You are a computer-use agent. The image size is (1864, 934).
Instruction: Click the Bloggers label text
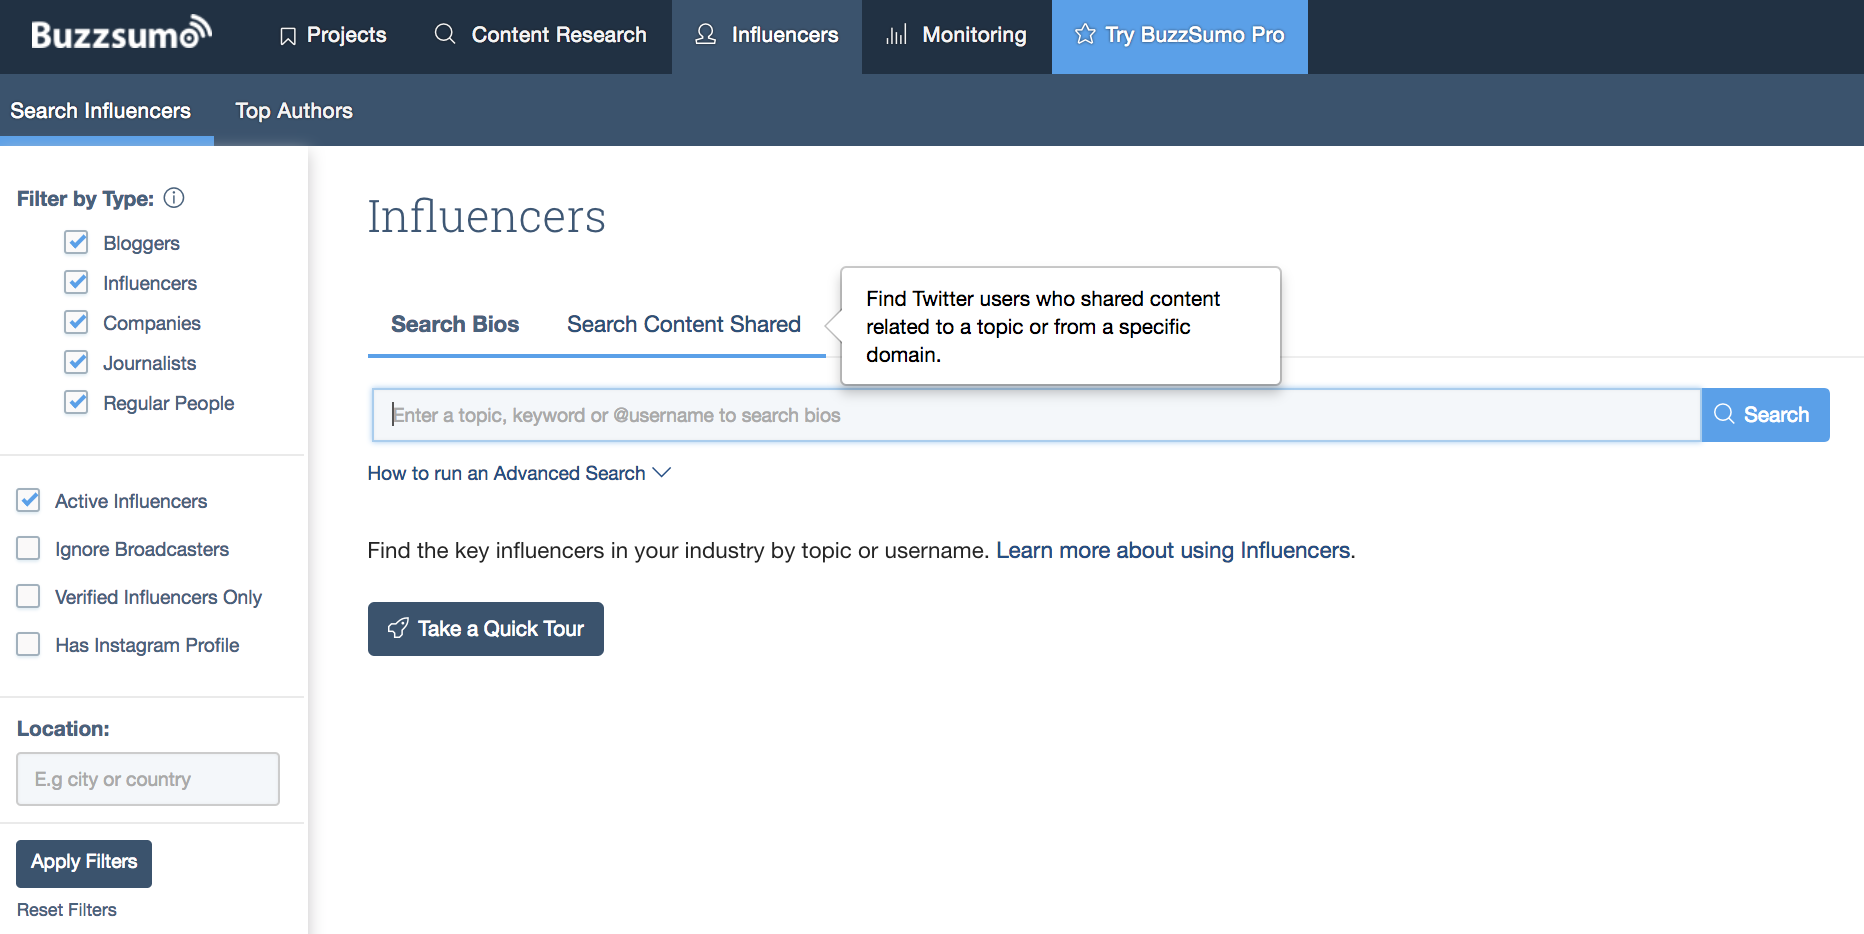coord(141,243)
